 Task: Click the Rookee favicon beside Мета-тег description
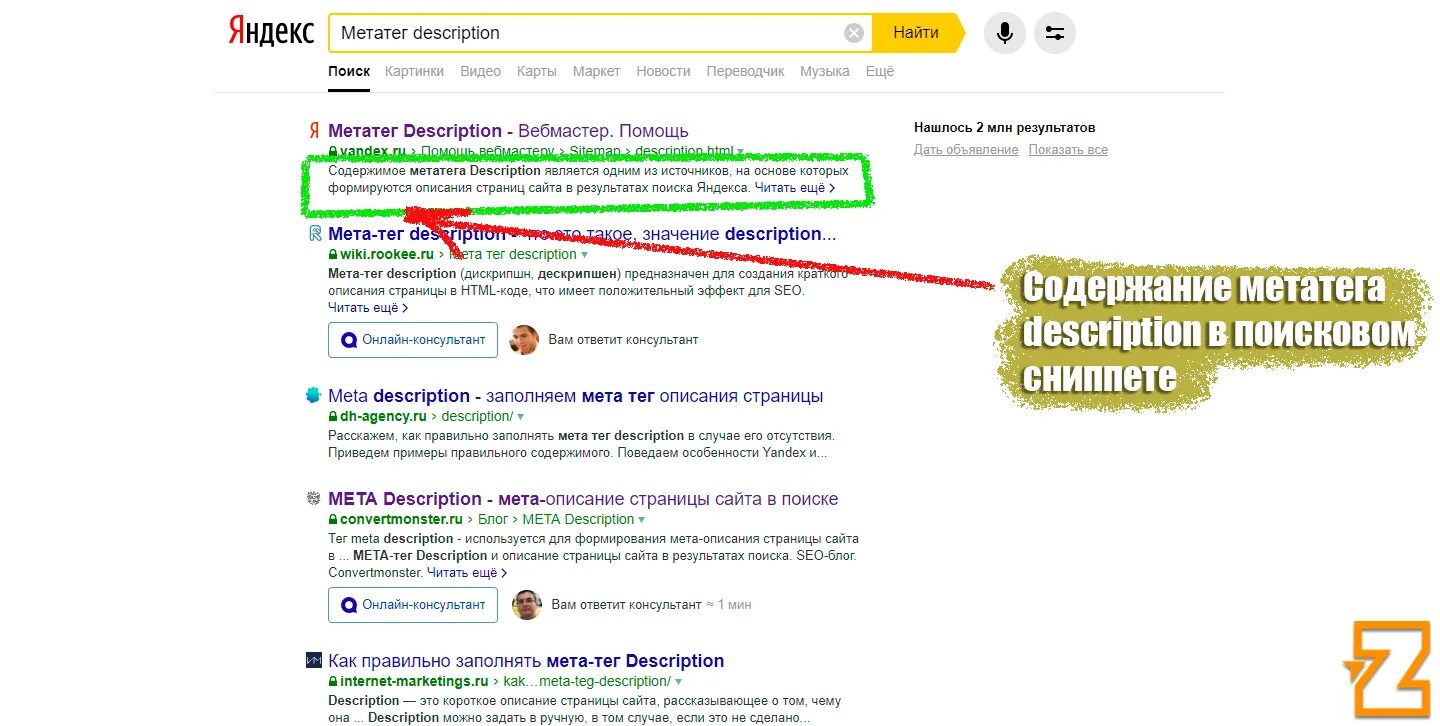(313, 232)
